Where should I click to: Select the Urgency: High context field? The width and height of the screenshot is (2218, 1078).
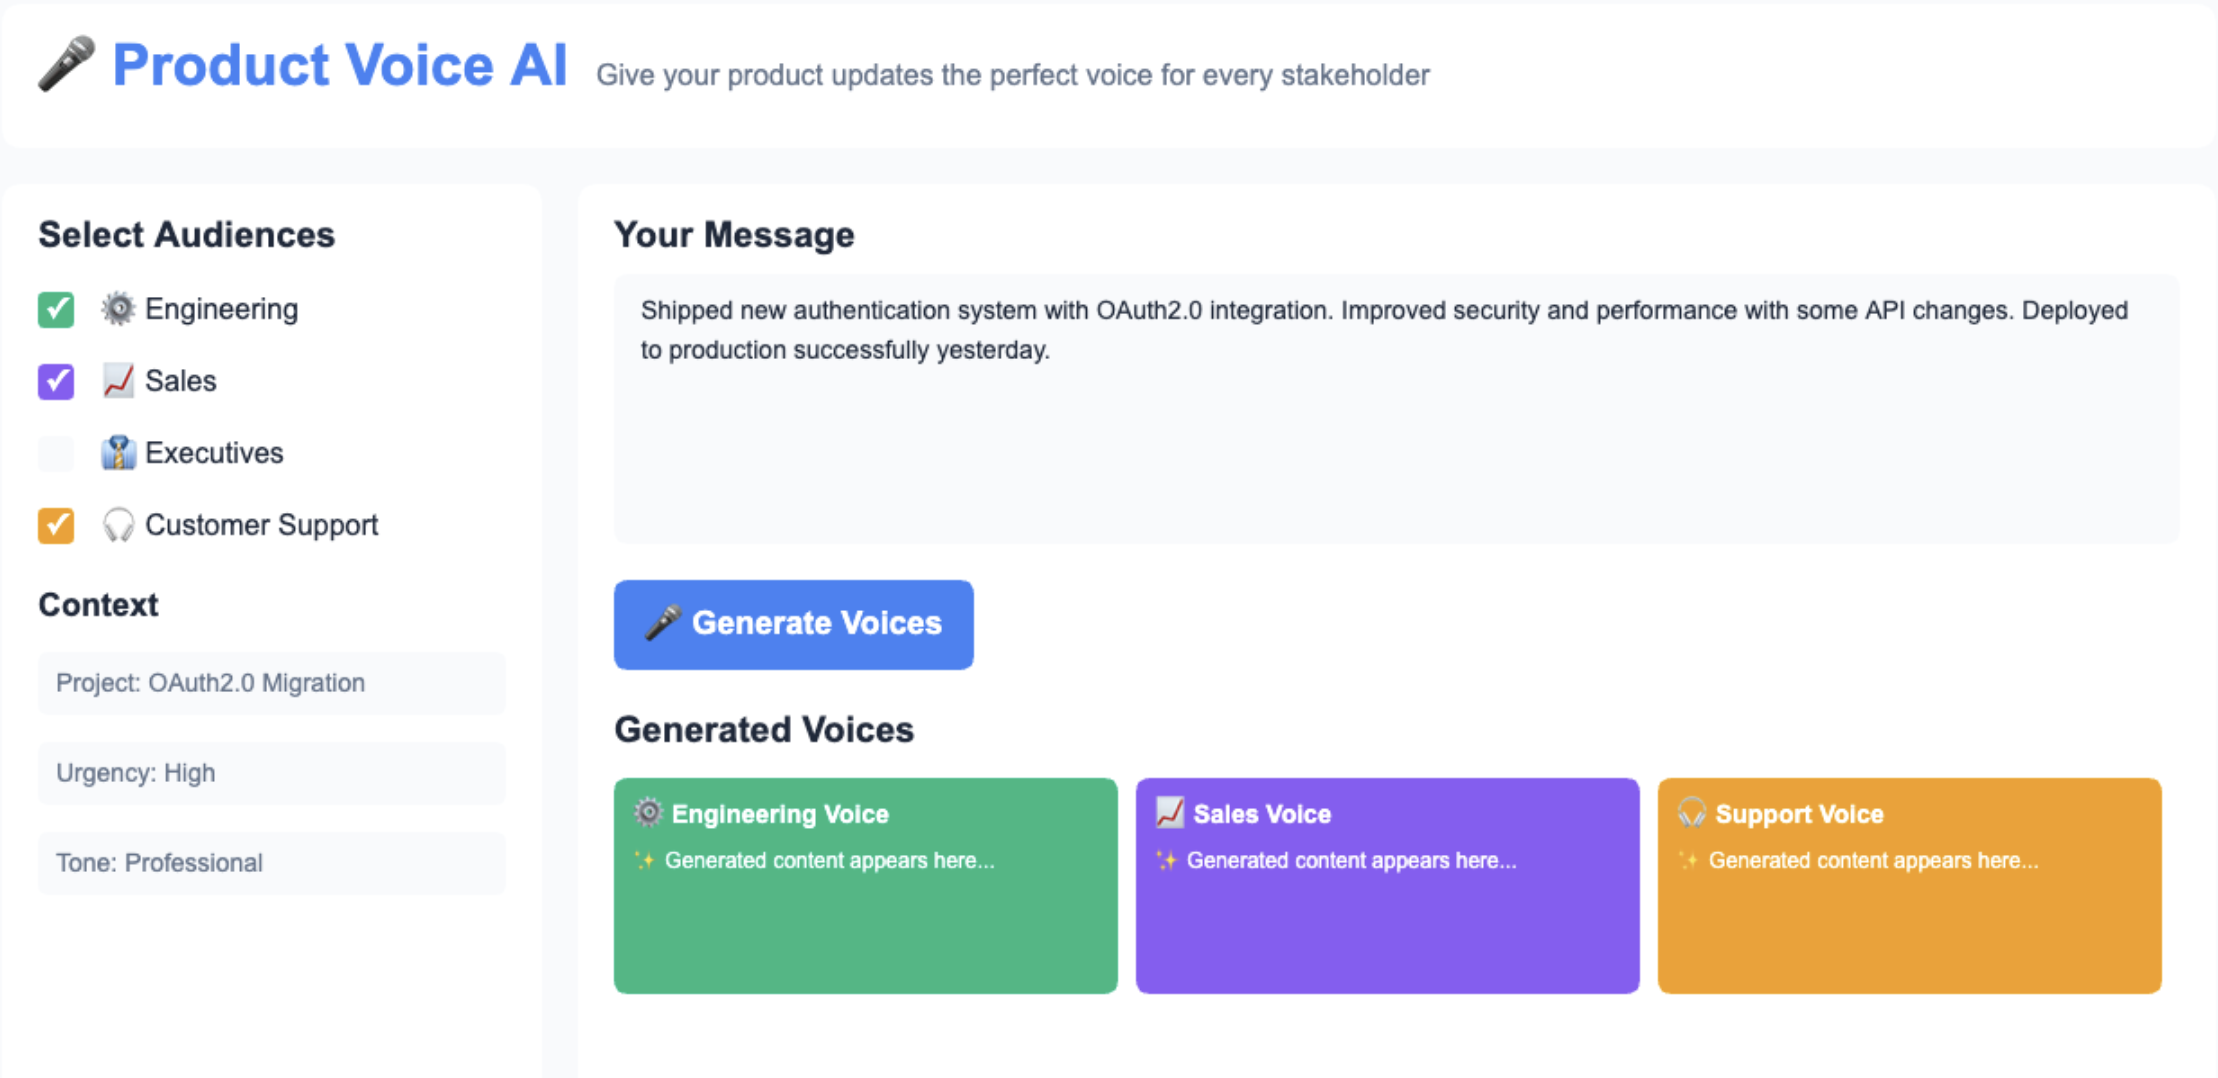271,772
